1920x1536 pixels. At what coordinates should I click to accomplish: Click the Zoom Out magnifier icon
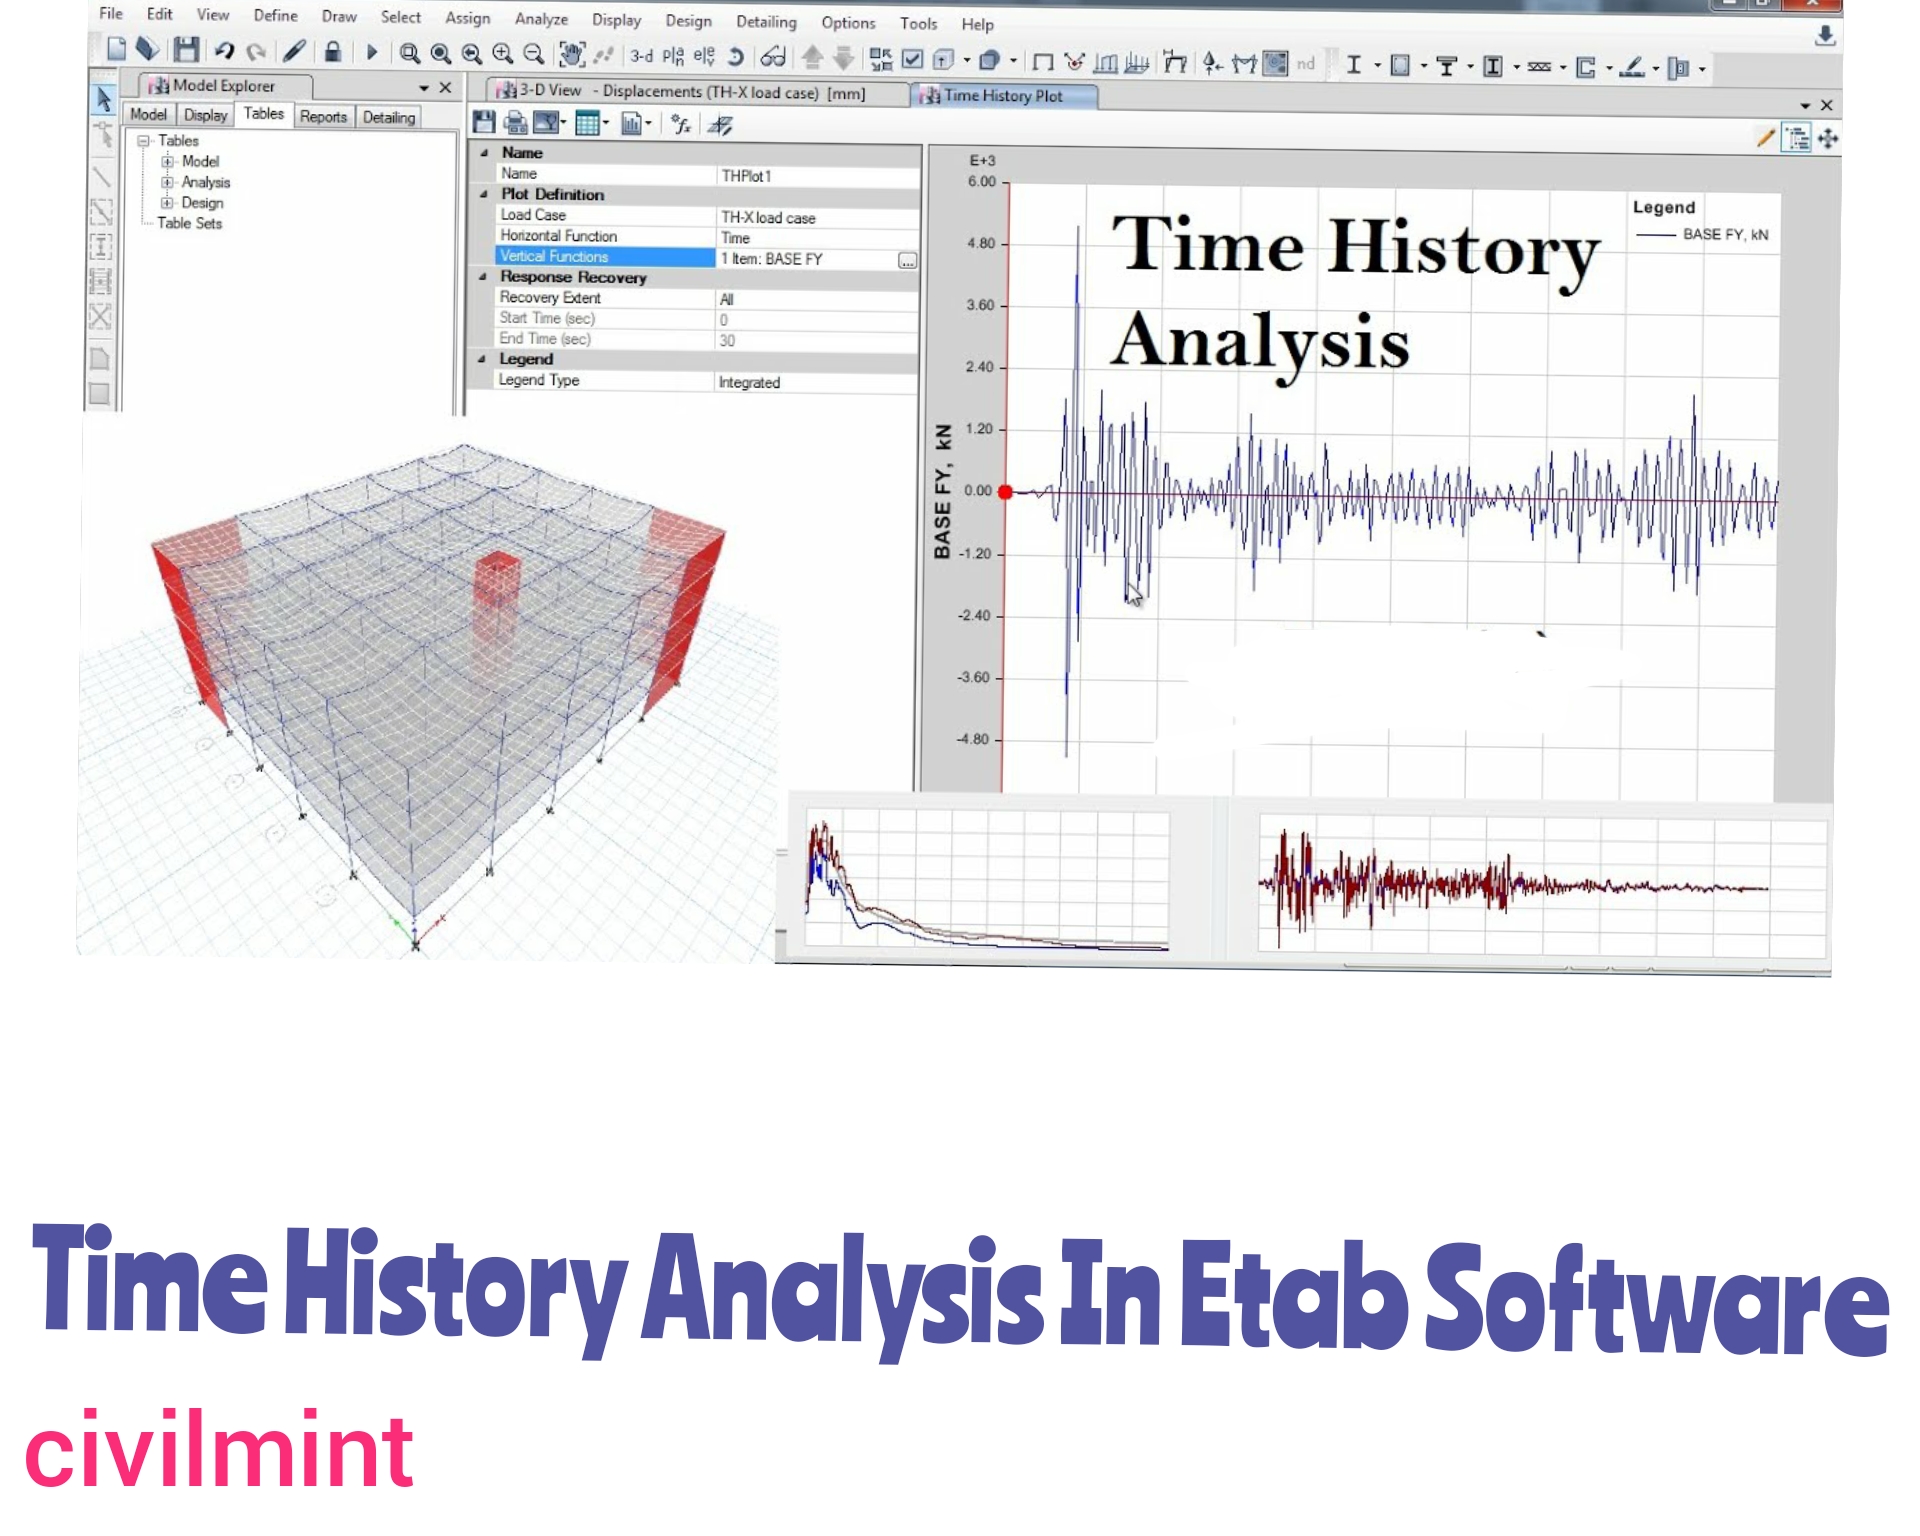533,54
